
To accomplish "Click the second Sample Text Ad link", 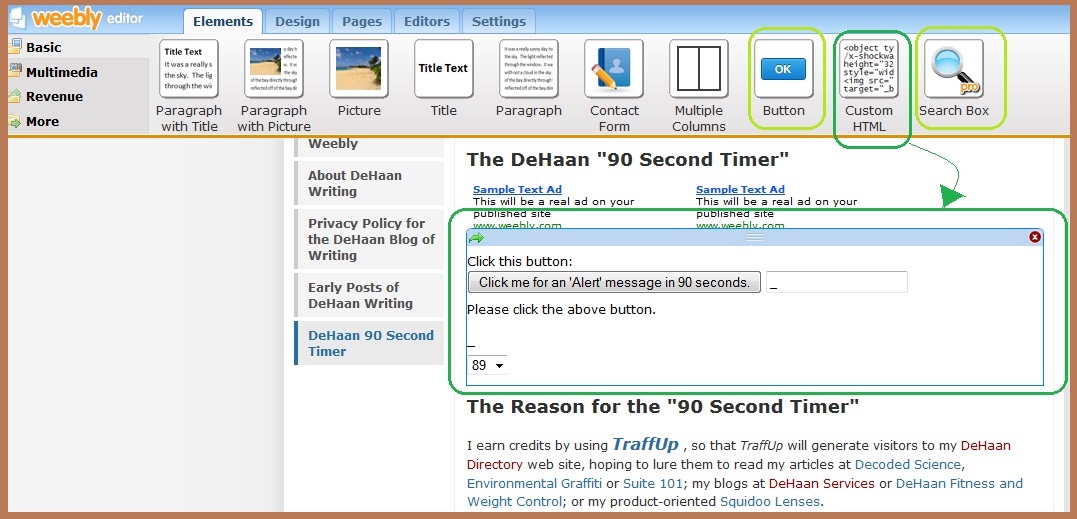I will (x=740, y=189).
